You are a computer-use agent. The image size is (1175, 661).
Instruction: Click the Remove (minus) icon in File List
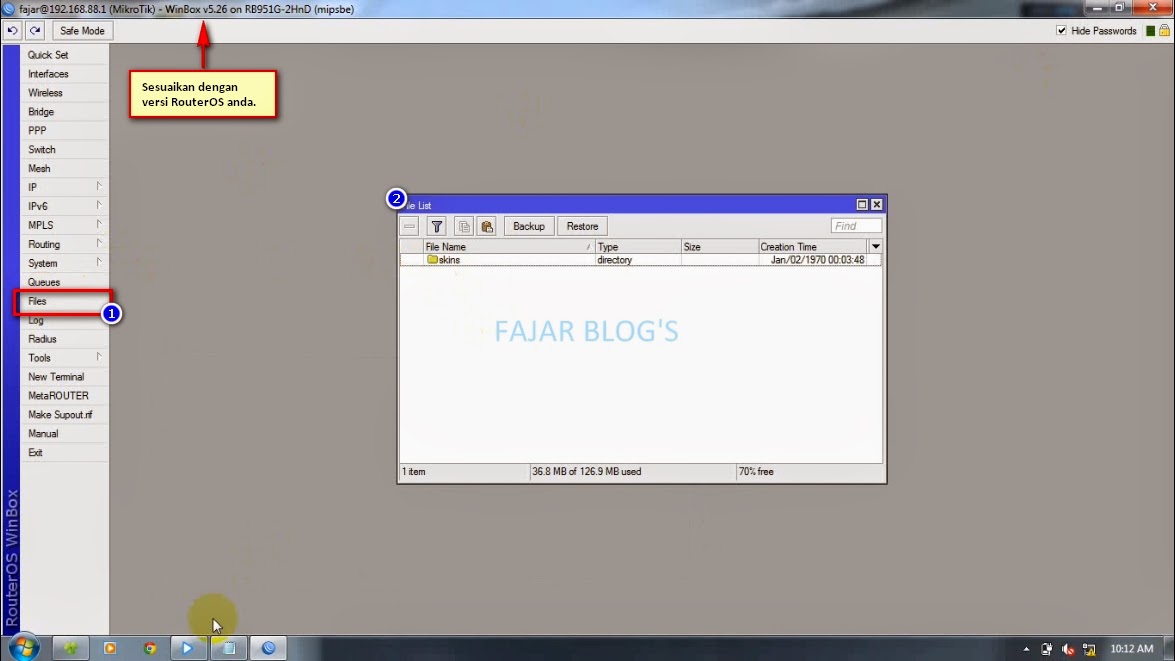pos(409,226)
